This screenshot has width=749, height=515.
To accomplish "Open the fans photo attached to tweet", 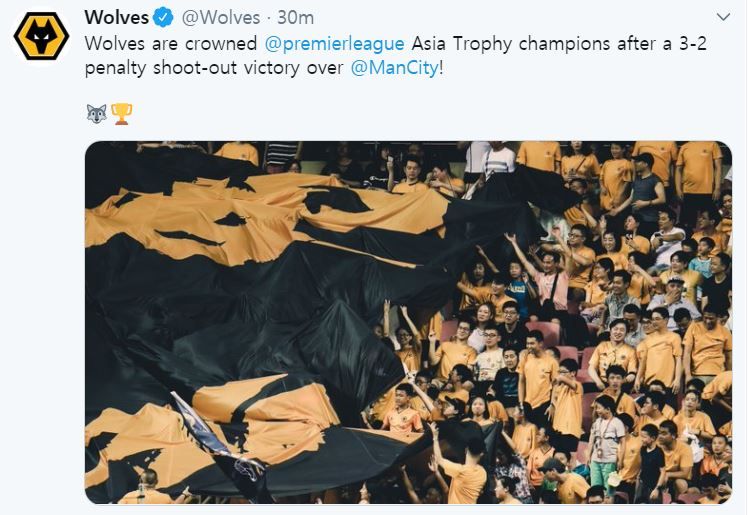I will pos(408,322).
